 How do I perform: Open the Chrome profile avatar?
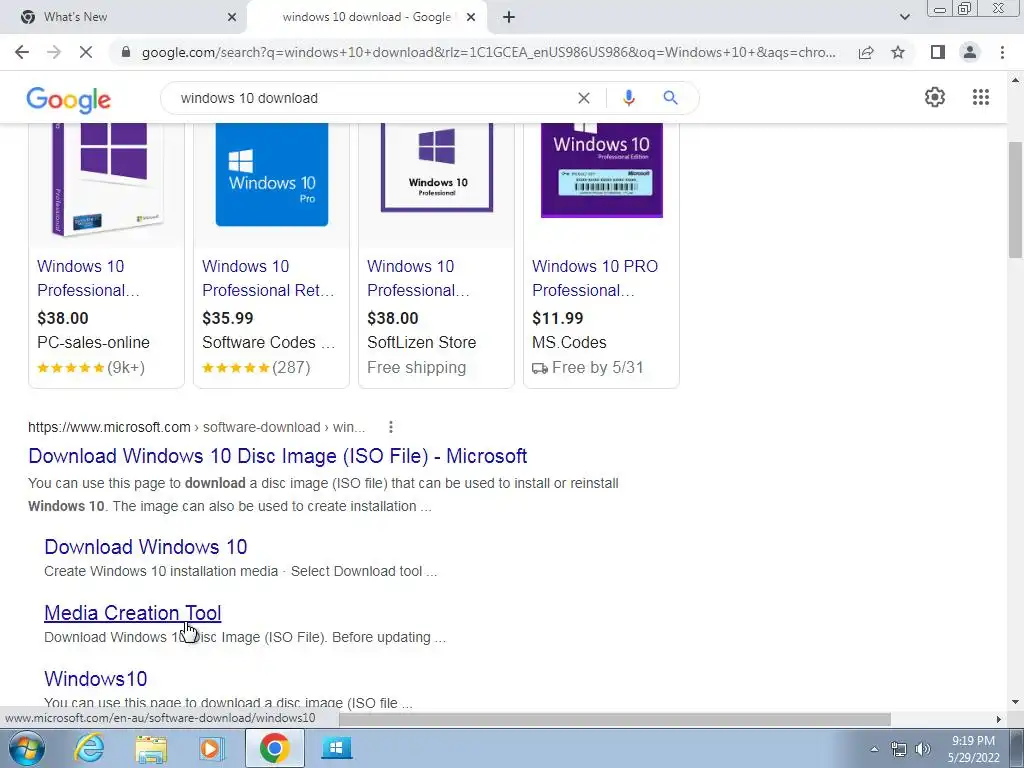coord(970,52)
